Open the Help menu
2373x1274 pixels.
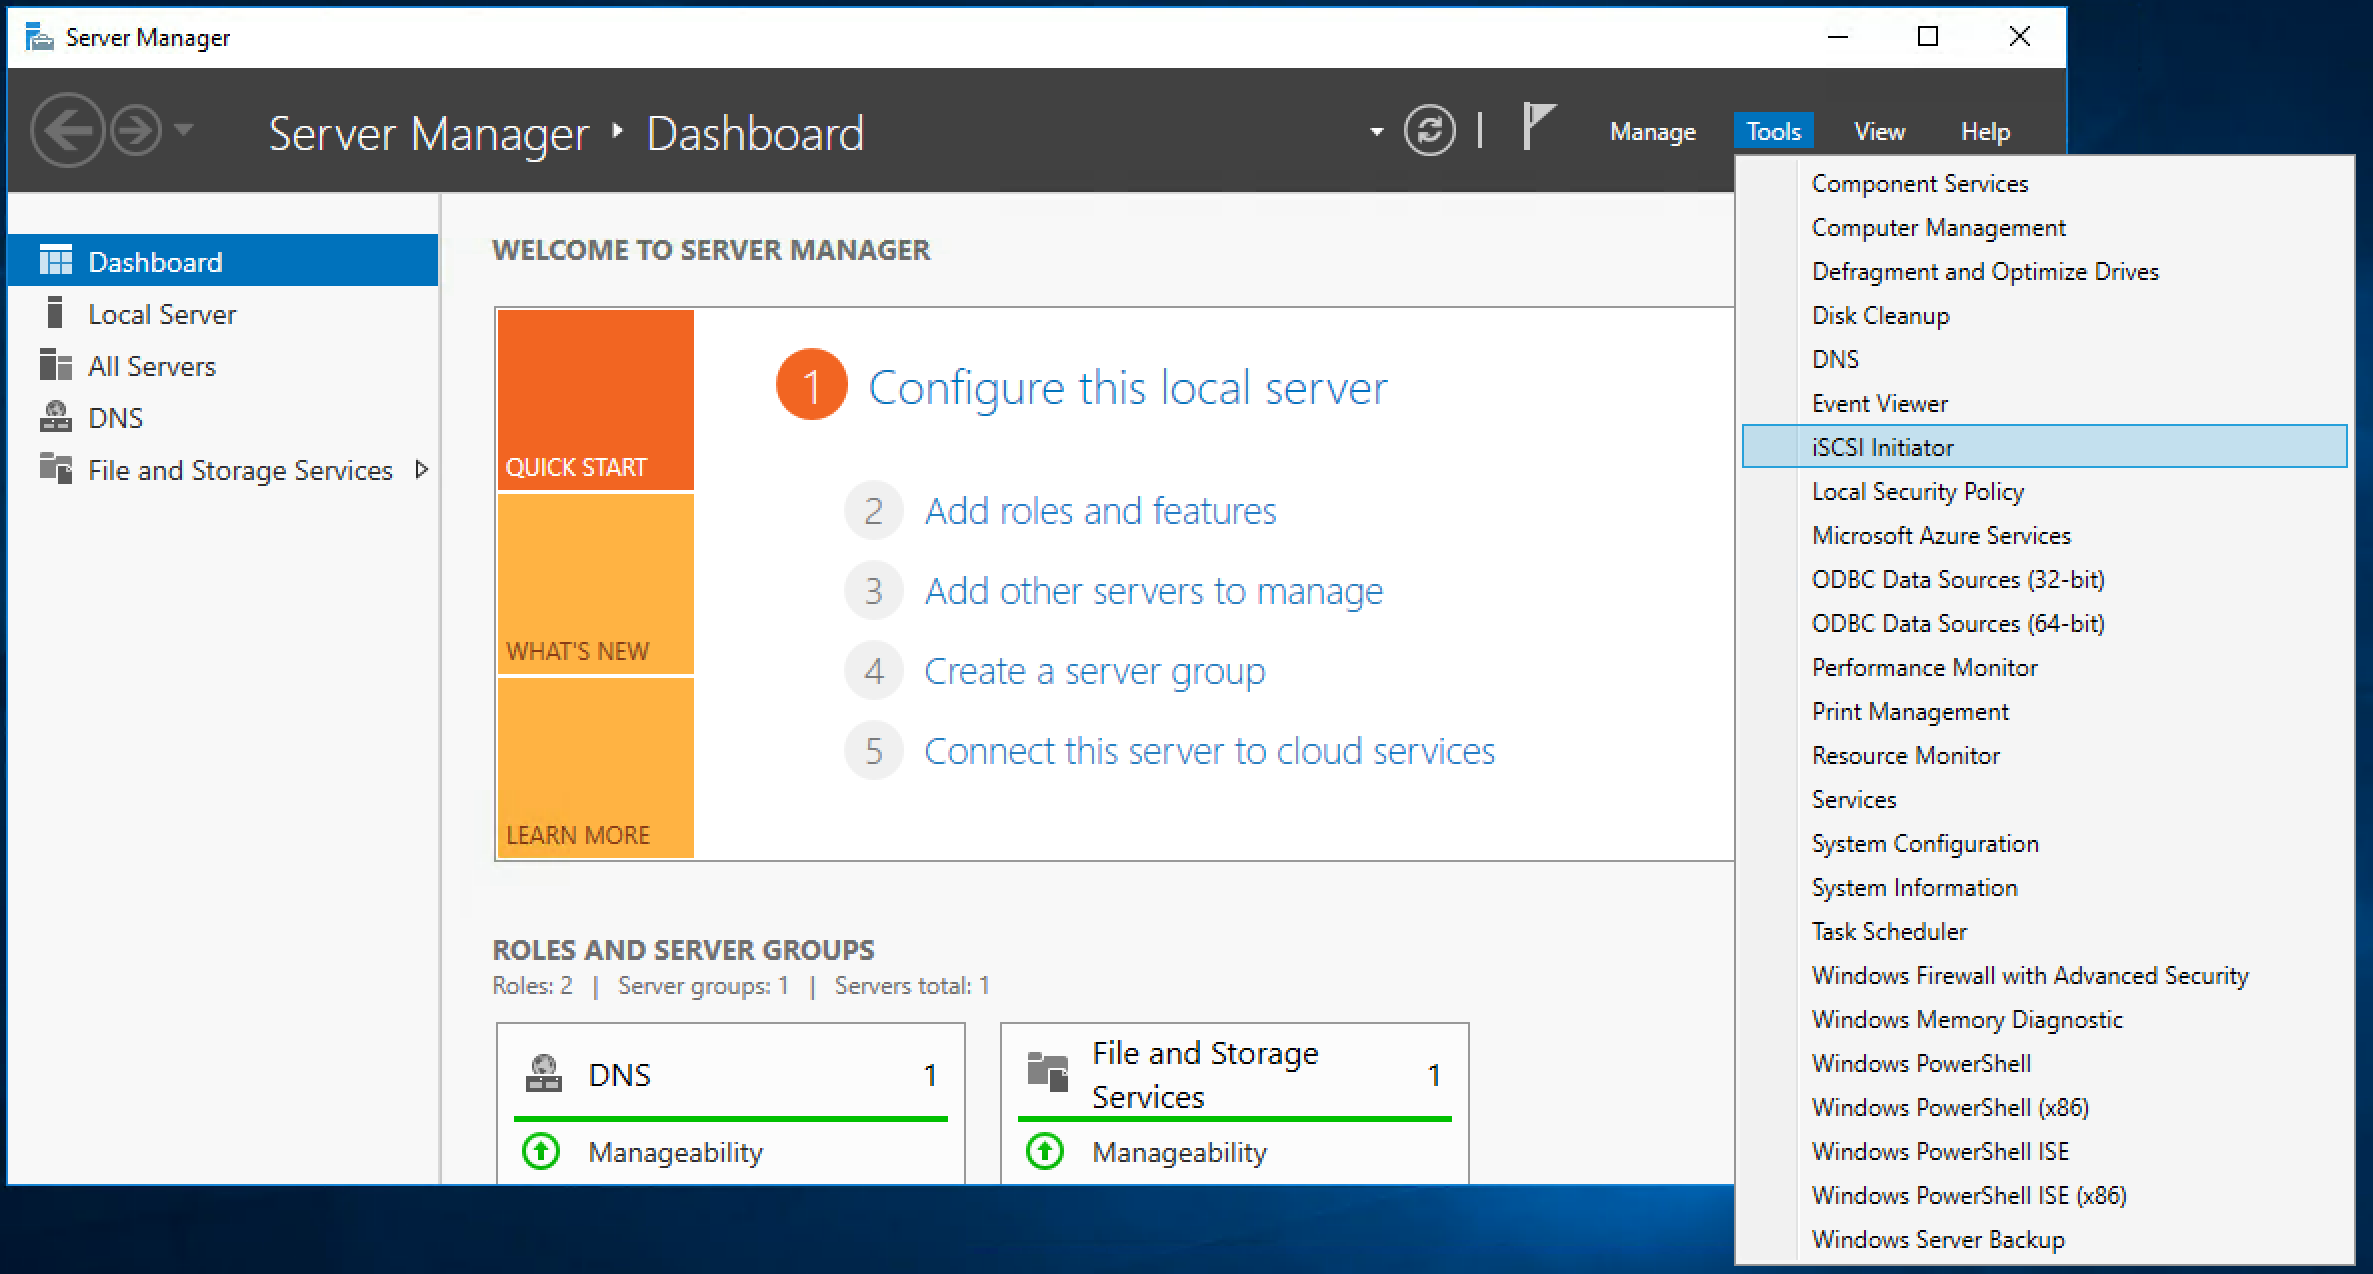pyautogui.click(x=1985, y=132)
